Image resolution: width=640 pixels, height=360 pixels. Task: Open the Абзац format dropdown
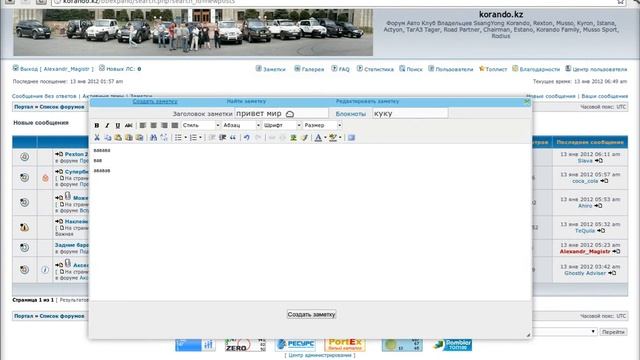[x=241, y=125]
